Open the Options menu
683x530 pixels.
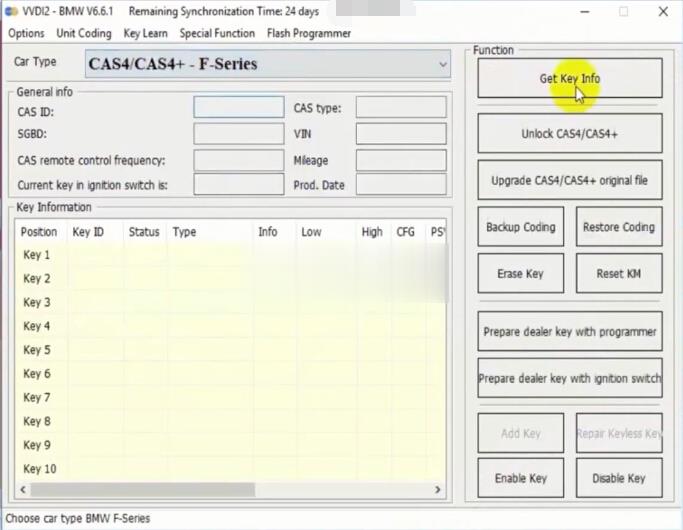coord(26,34)
